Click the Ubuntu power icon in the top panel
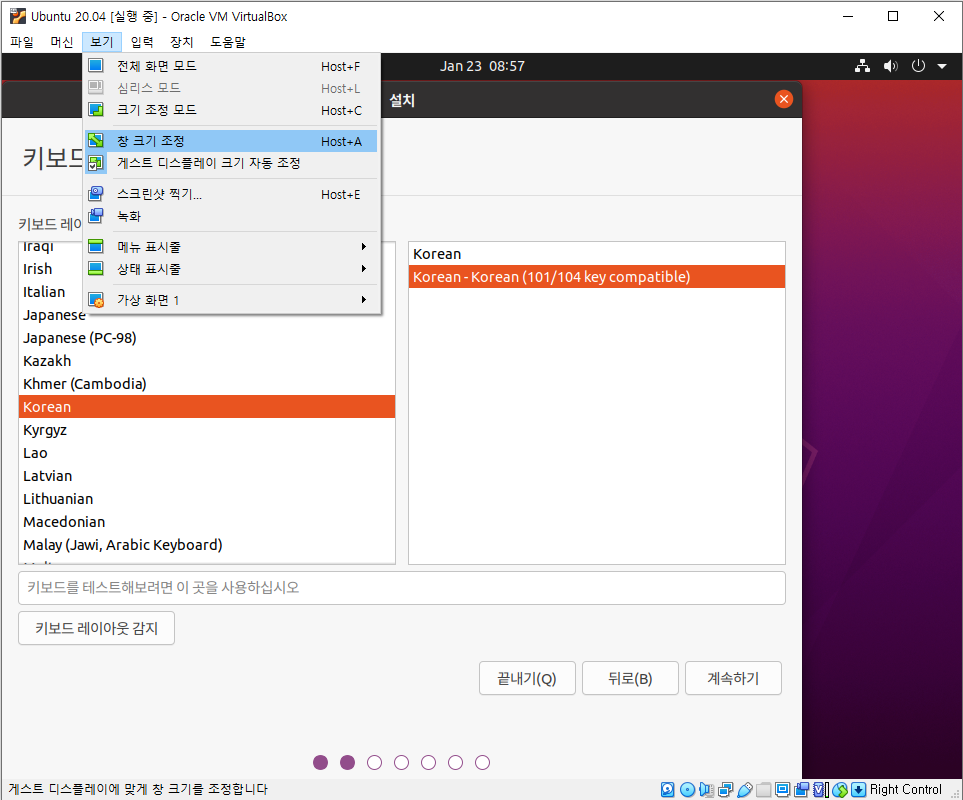The image size is (963, 800). [x=918, y=66]
